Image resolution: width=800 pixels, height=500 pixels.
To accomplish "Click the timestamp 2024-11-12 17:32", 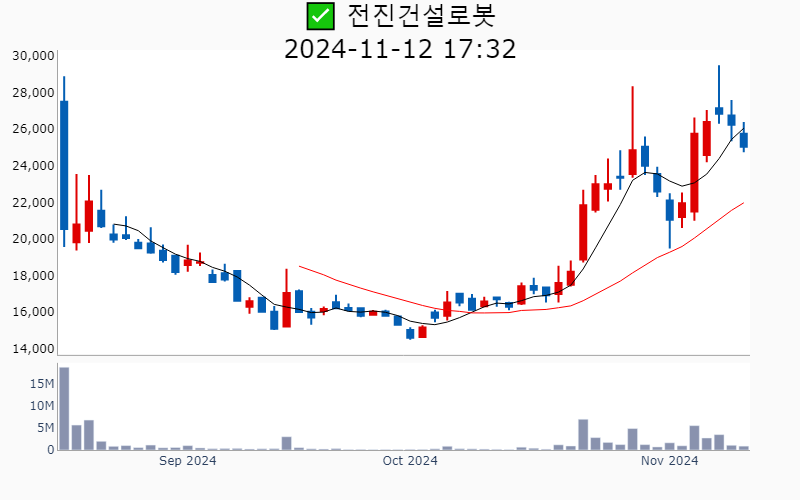I will [x=400, y=49].
